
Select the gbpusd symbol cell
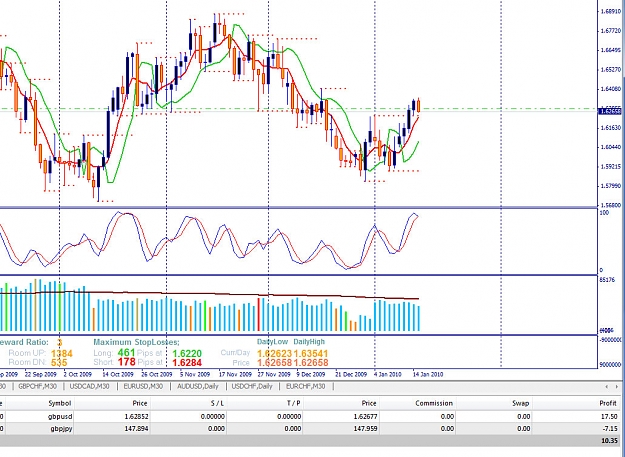tap(61, 416)
